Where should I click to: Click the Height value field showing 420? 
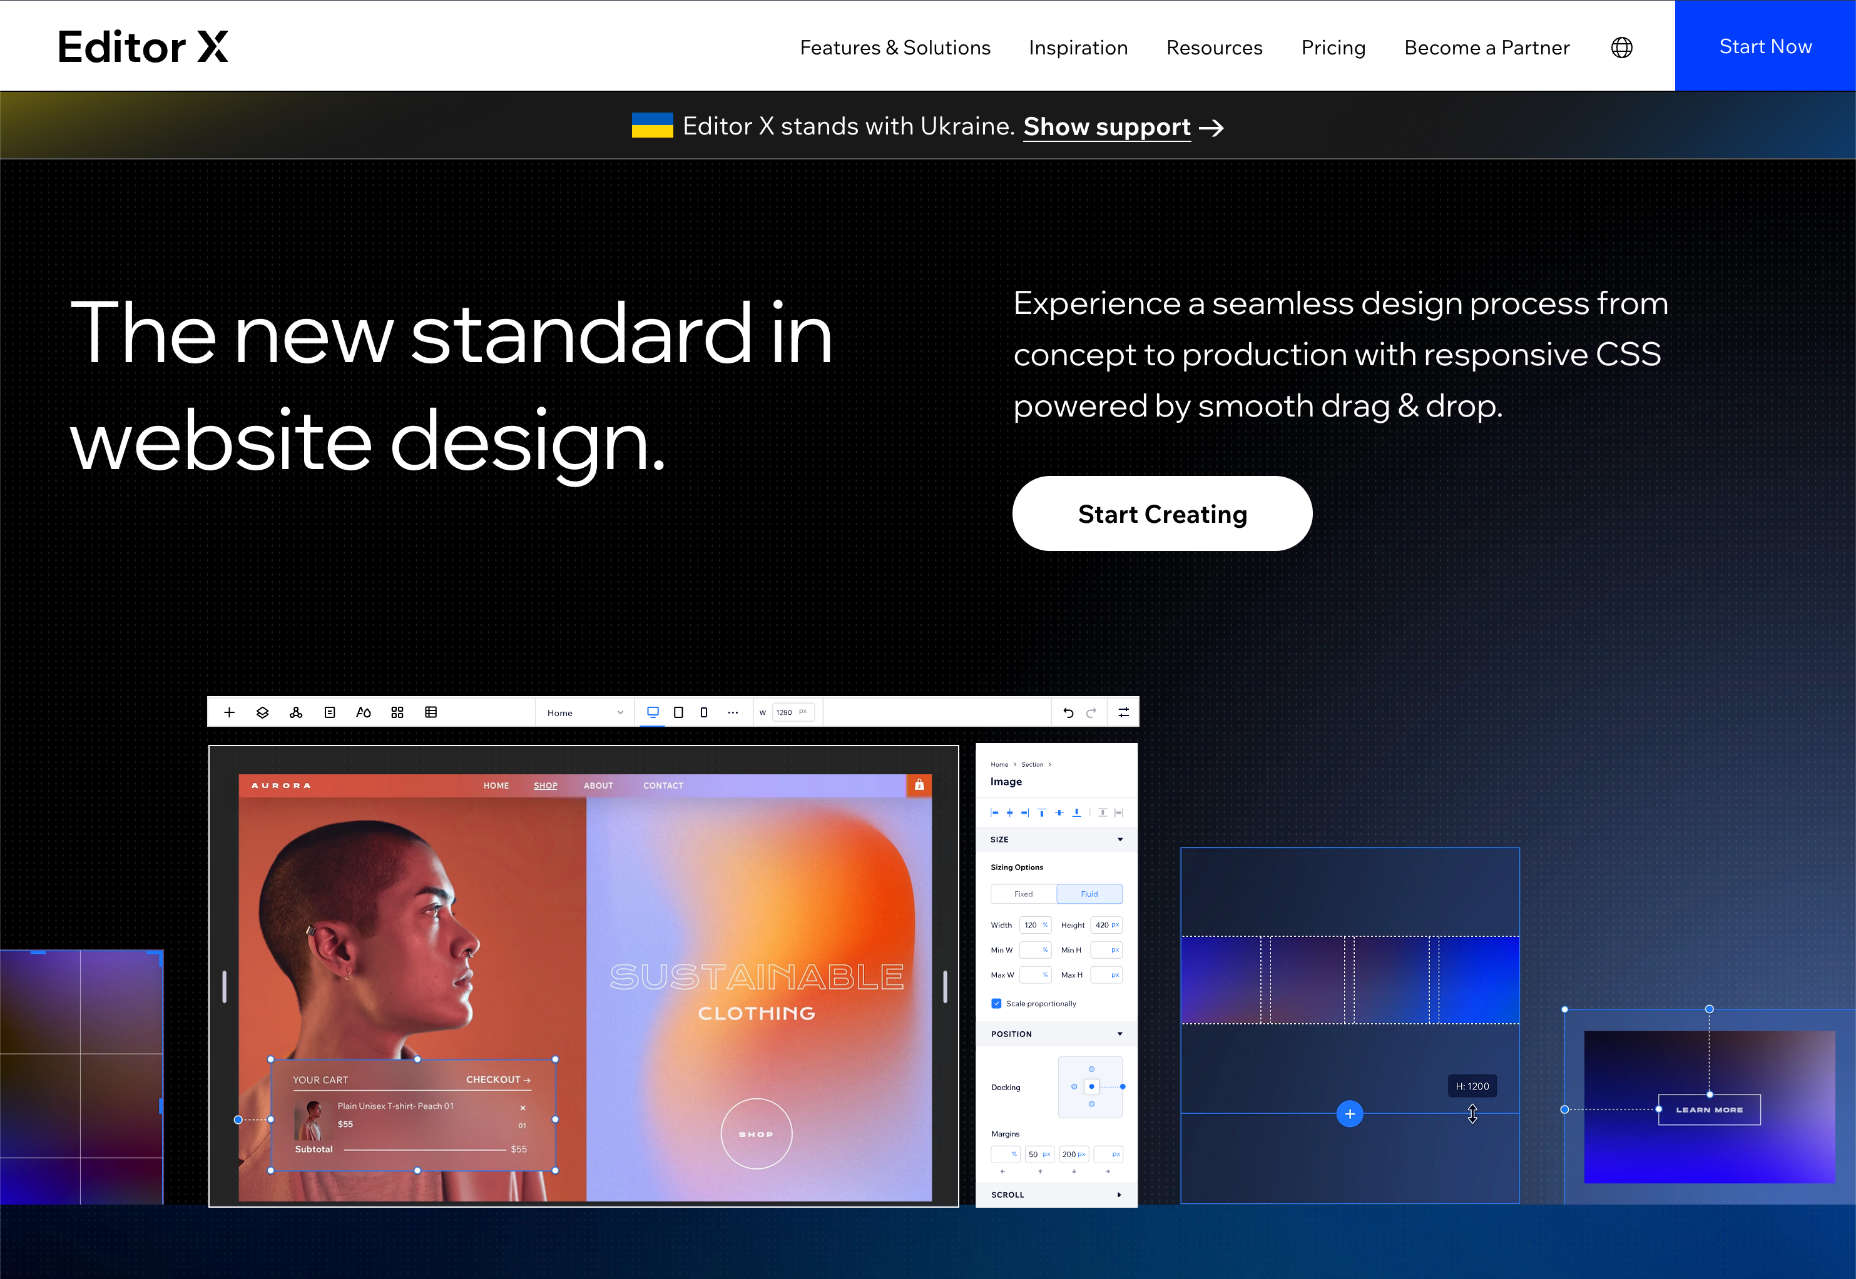click(1106, 925)
